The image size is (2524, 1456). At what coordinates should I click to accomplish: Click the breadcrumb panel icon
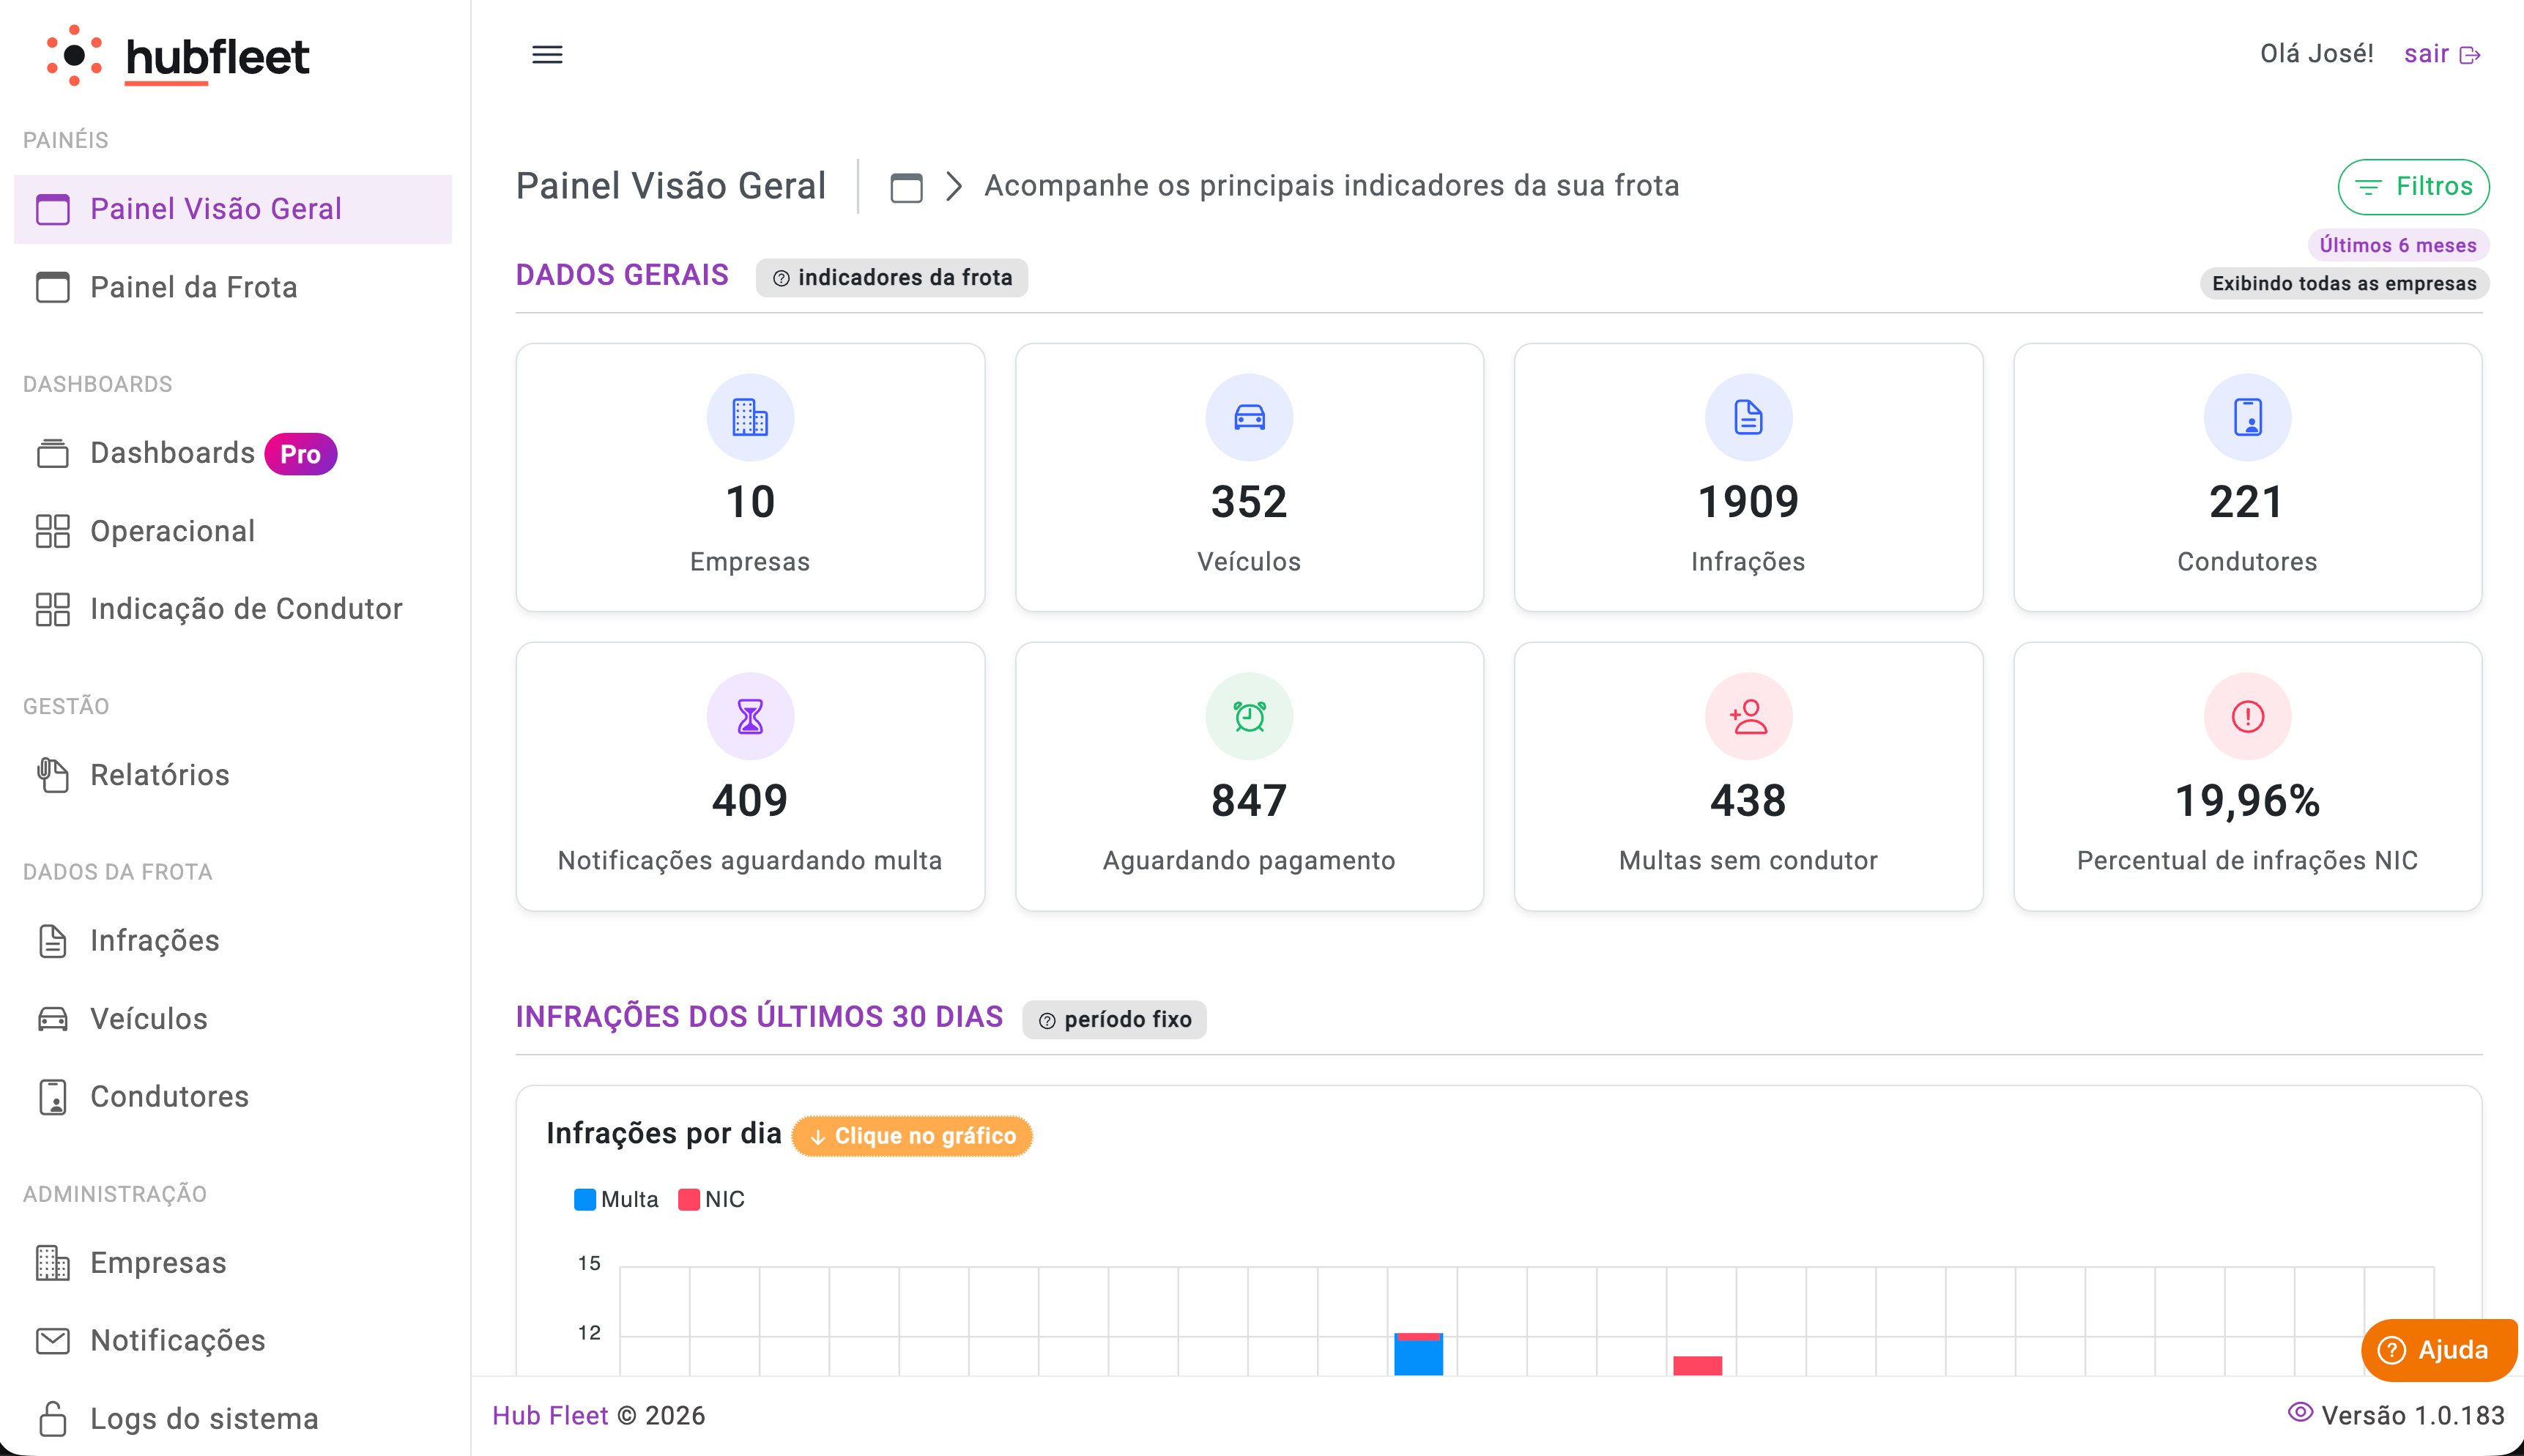pyautogui.click(x=906, y=187)
